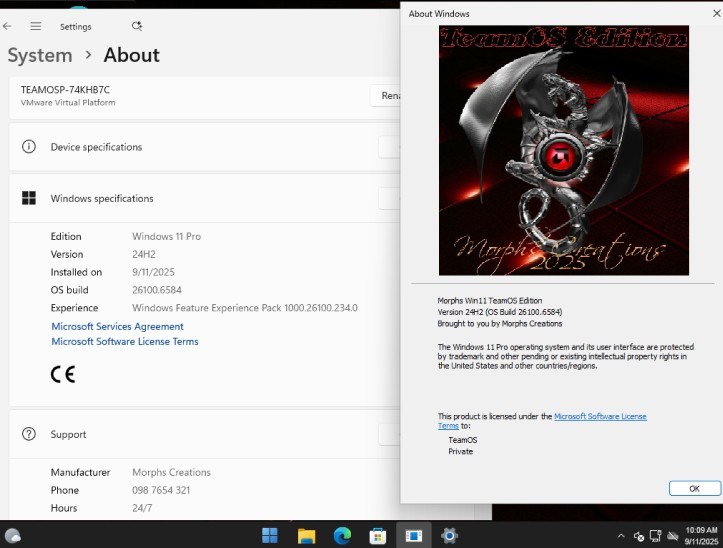Click the Windows specifications logo icon
This screenshot has width=723, height=548.
coord(29,198)
